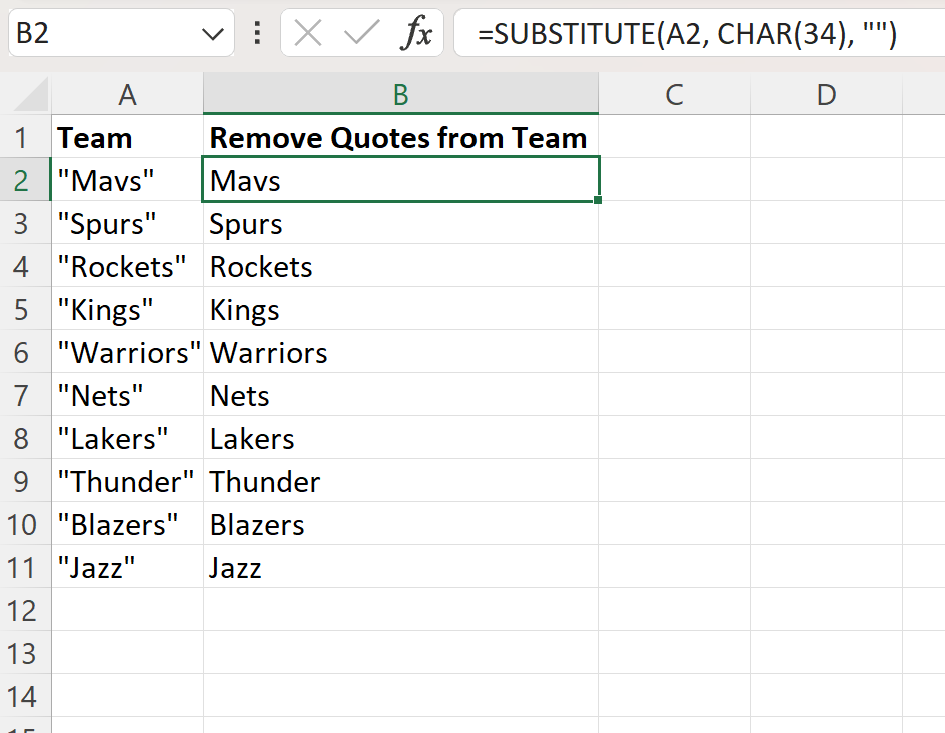The image size is (945, 733).
Task: Select column B header
Action: [401, 95]
